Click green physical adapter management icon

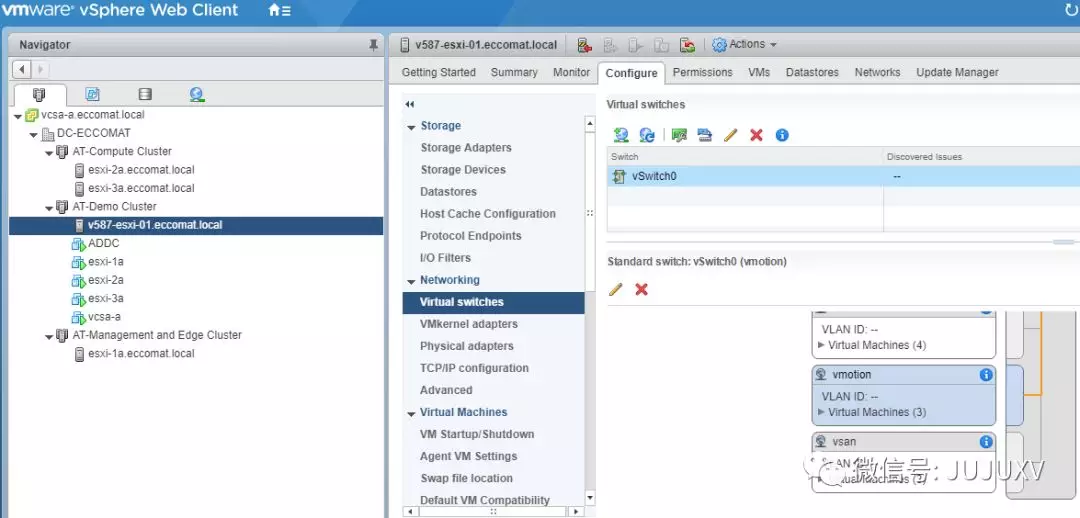pos(679,135)
